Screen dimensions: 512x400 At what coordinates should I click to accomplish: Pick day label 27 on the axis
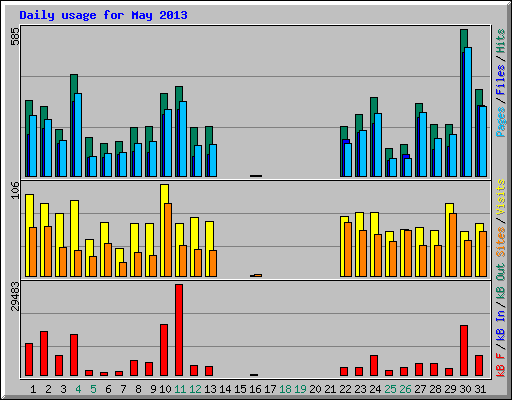coord(420,389)
